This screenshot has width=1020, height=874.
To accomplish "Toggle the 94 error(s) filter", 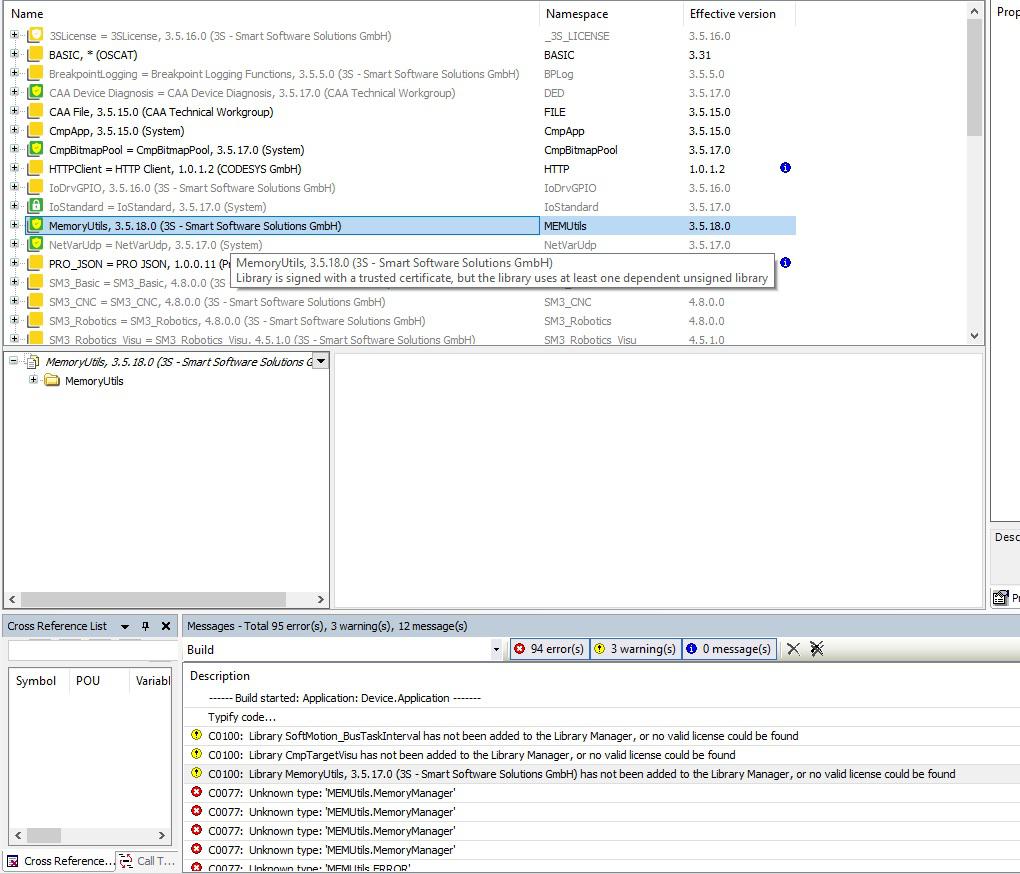I will coord(549,649).
